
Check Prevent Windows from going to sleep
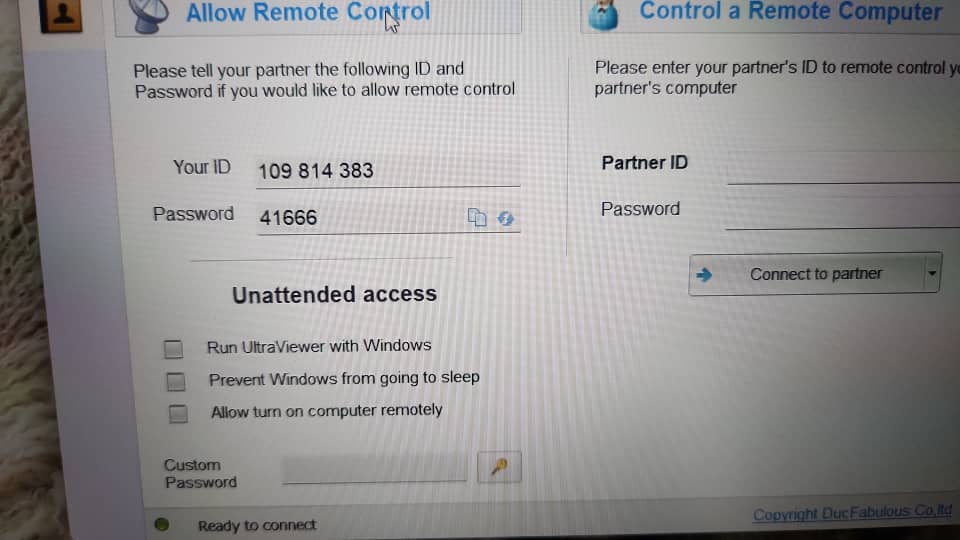(x=176, y=381)
